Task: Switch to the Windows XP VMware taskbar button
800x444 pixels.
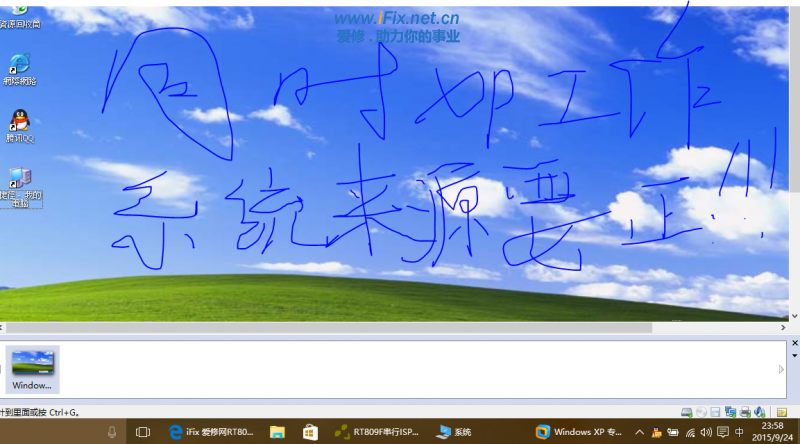Action: pyautogui.click(x=579, y=432)
